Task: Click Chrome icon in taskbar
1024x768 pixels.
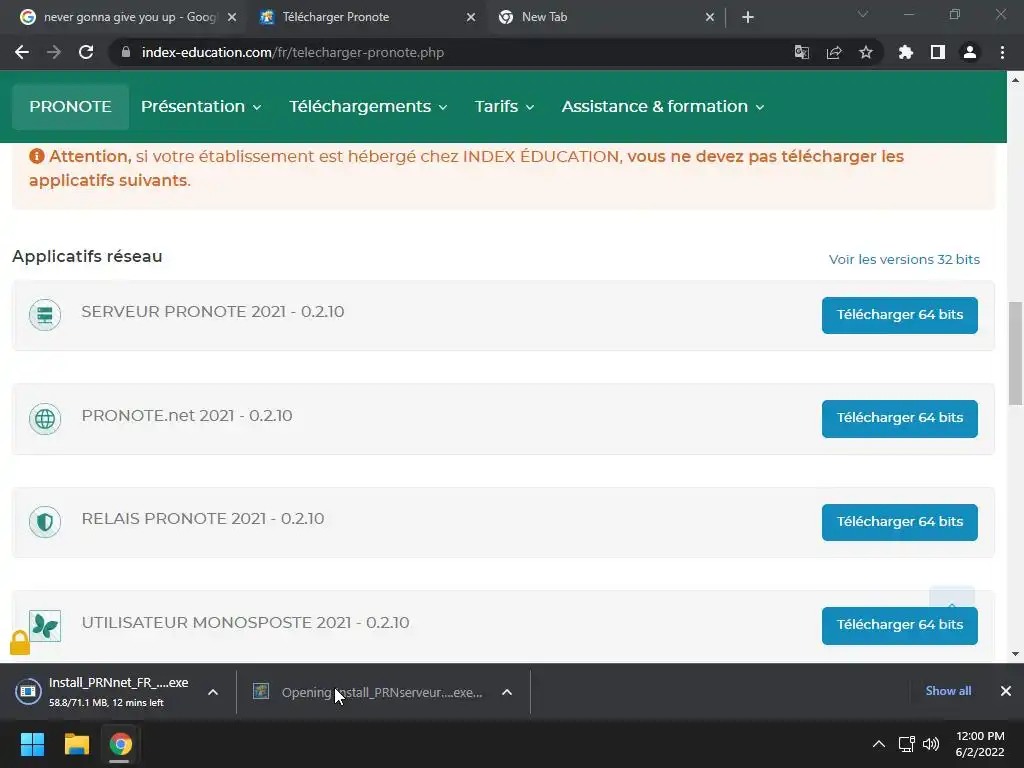Action: 120,744
